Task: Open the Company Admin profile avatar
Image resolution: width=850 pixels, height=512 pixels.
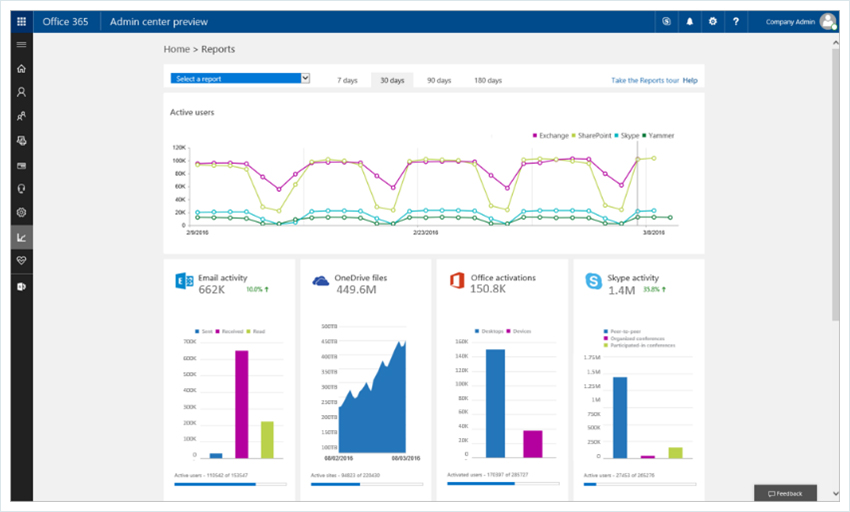Action: (x=828, y=22)
